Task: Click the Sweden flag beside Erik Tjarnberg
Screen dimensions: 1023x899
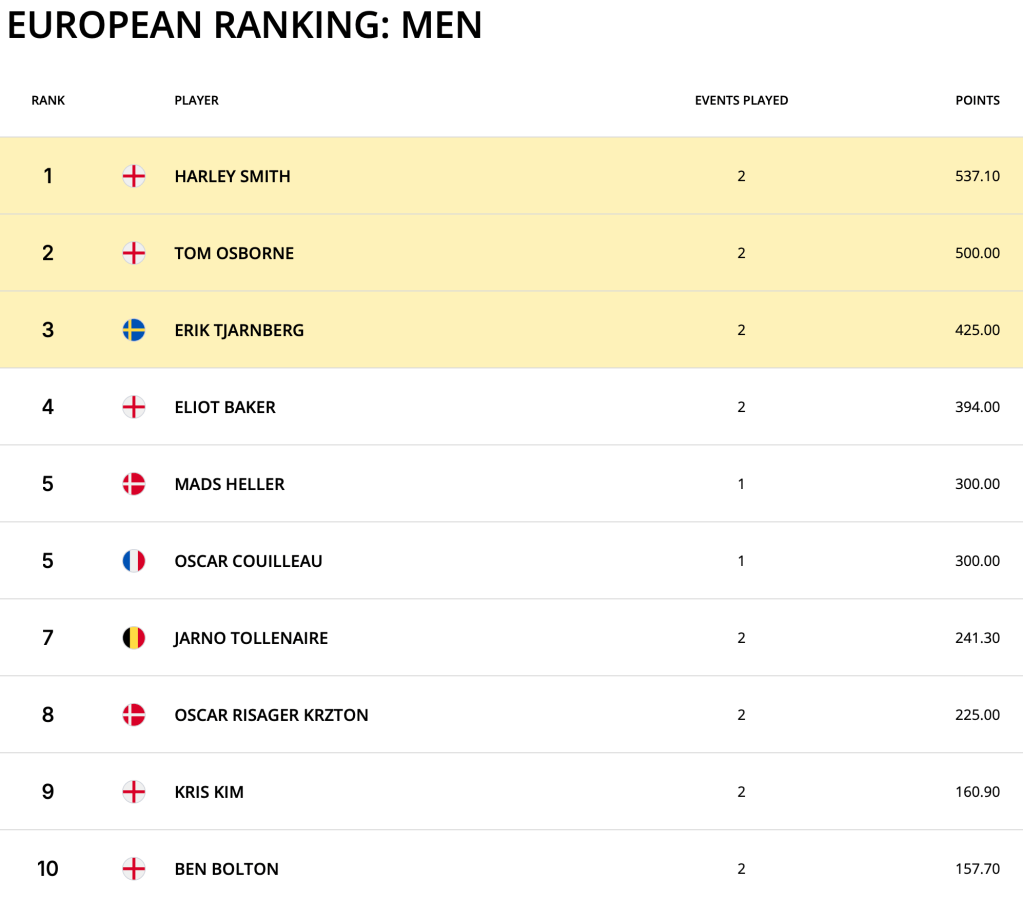Action: [133, 330]
